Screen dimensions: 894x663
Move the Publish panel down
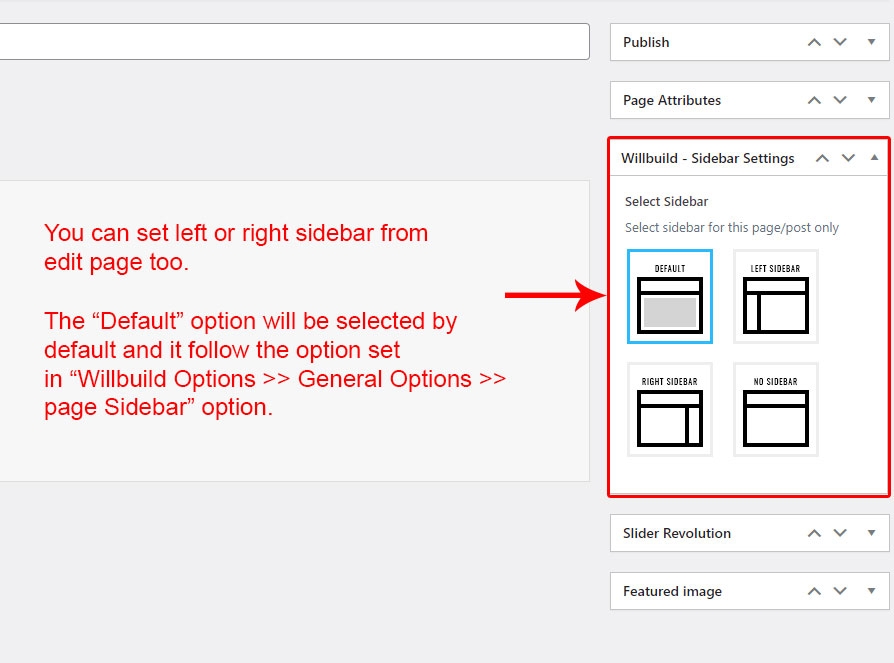pos(840,42)
